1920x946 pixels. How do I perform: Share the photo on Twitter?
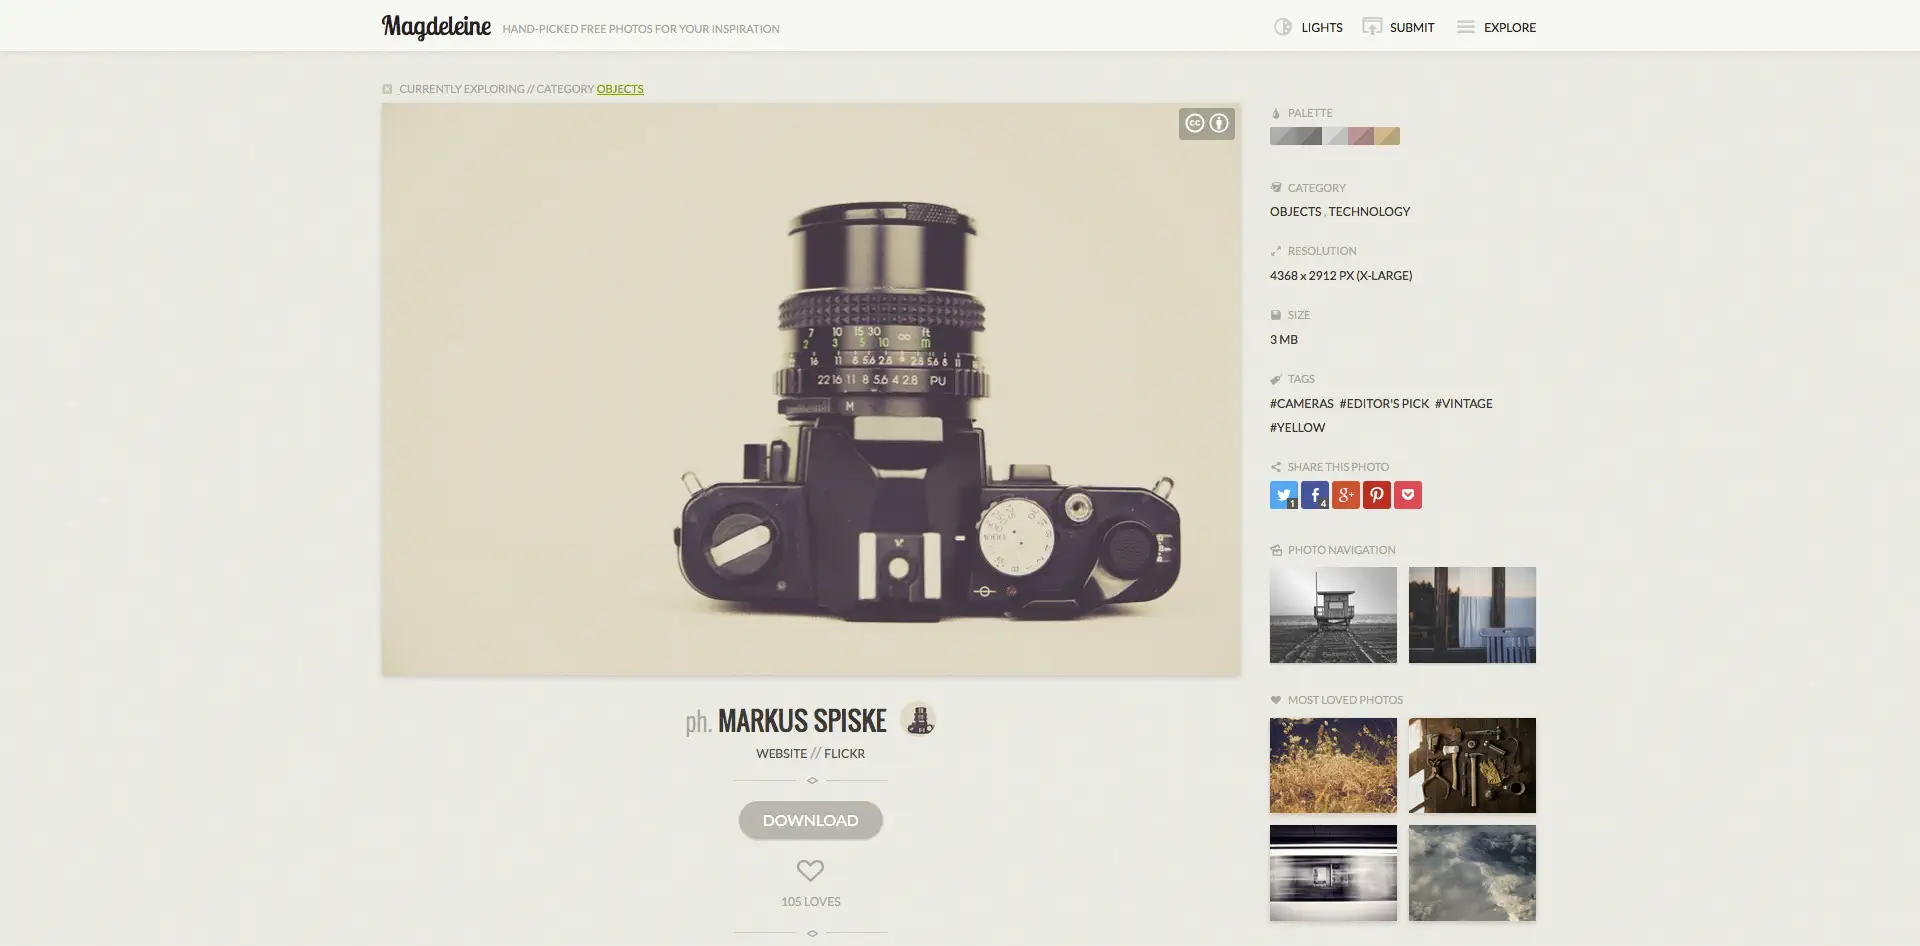click(1284, 495)
